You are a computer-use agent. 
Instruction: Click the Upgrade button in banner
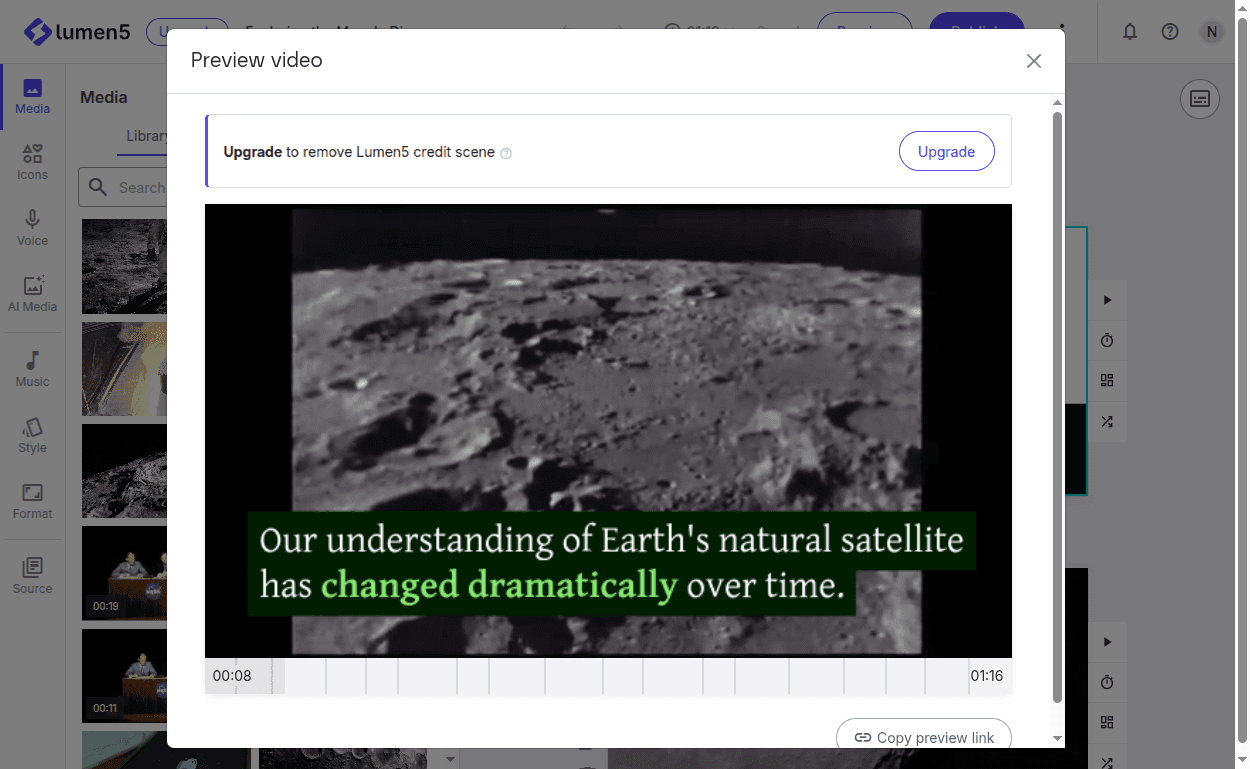[x=945, y=152]
